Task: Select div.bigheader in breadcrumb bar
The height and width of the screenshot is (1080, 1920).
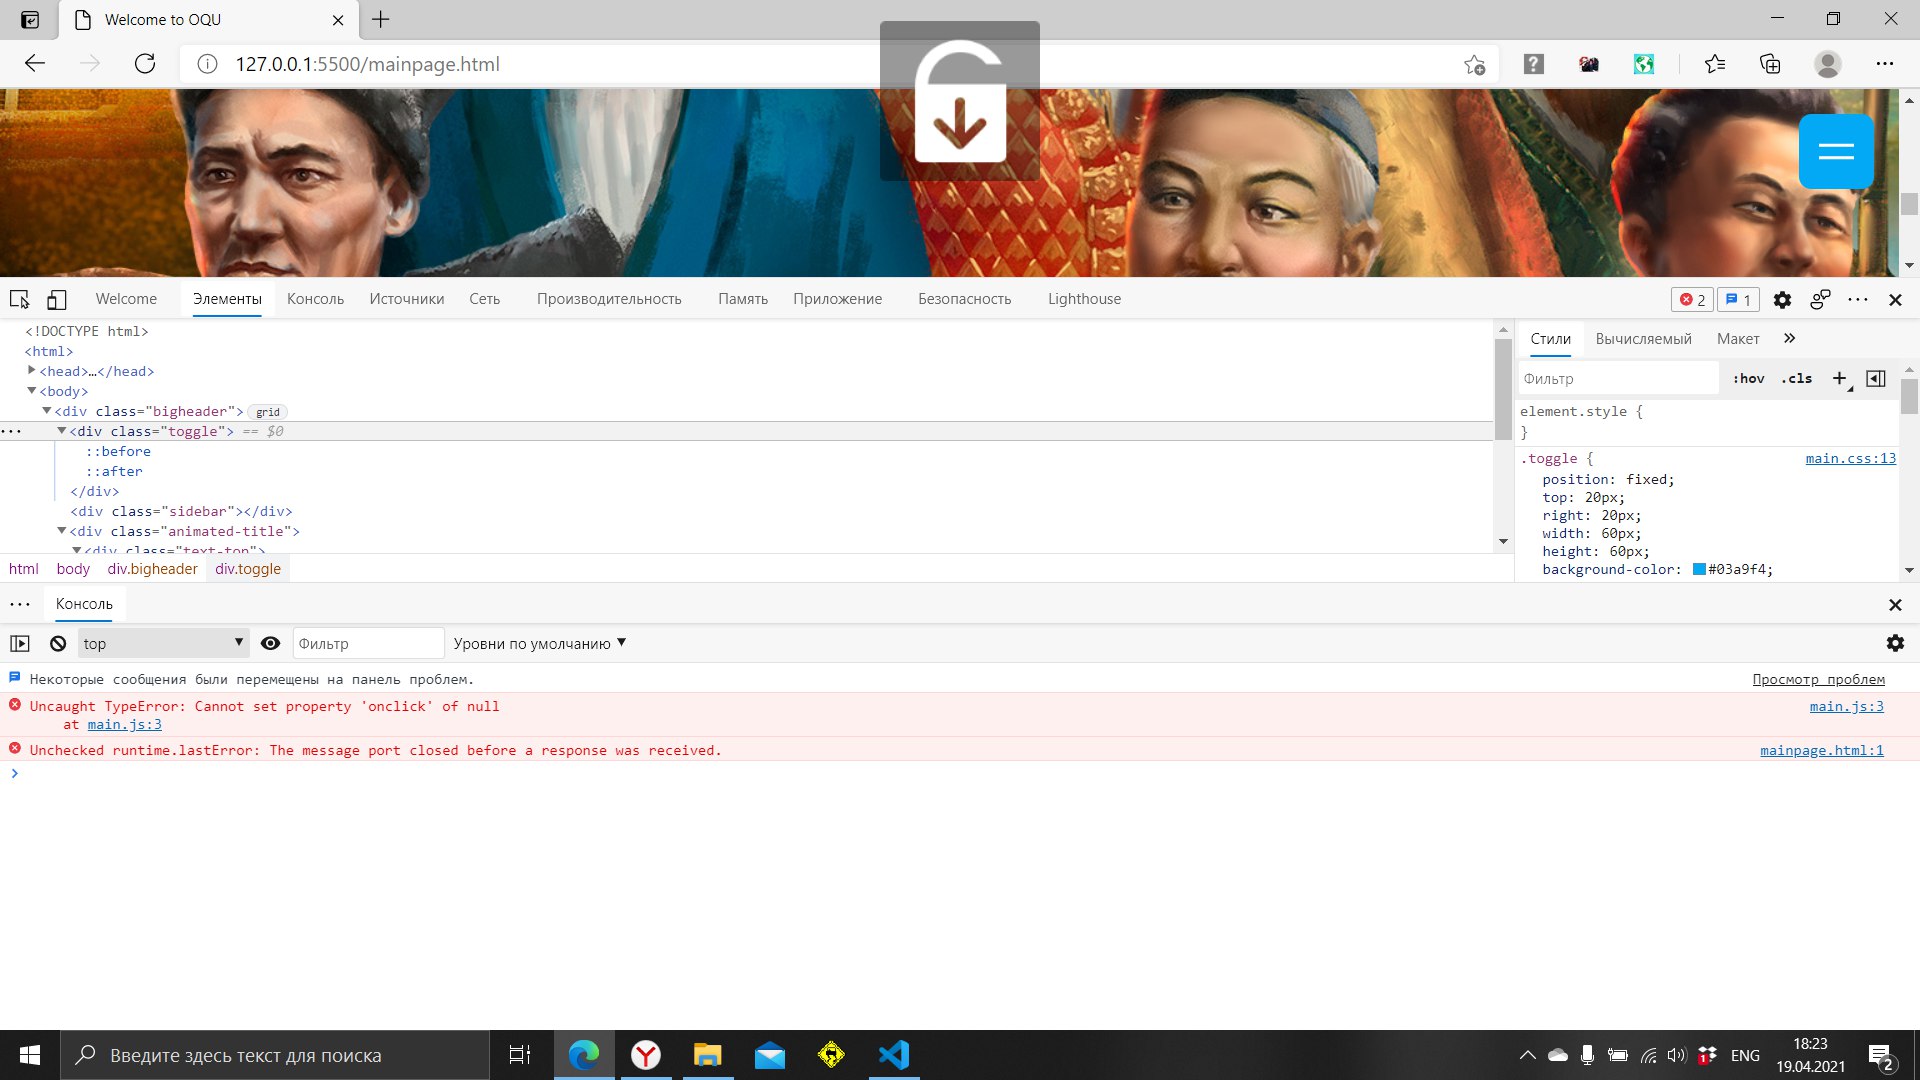Action: (x=152, y=569)
